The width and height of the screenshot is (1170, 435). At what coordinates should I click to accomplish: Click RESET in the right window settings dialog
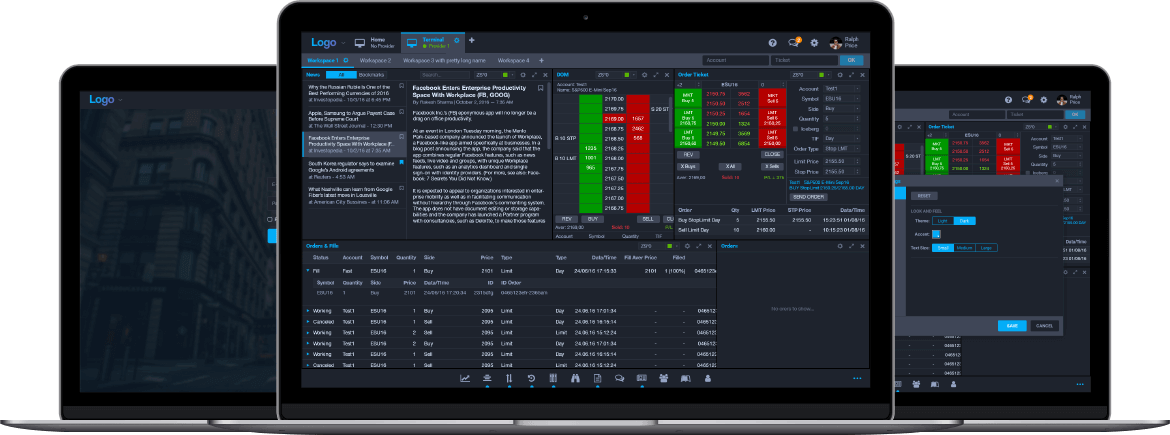coord(923,195)
